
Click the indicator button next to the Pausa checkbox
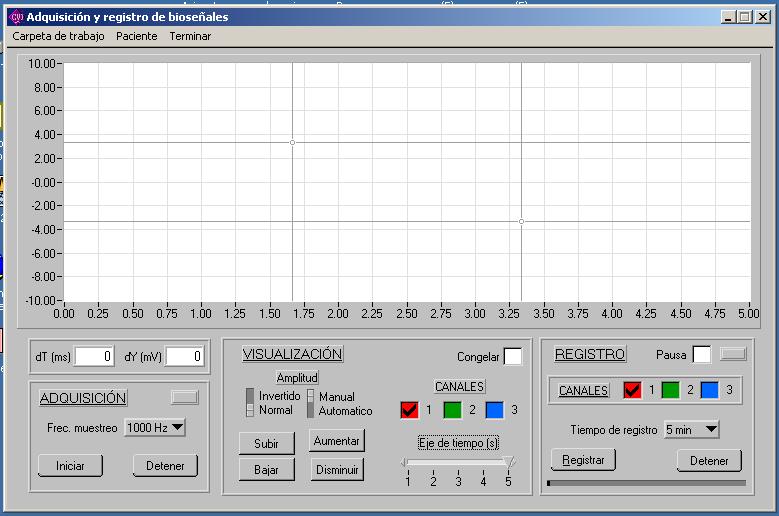pyautogui.click(x=733, y=353)
